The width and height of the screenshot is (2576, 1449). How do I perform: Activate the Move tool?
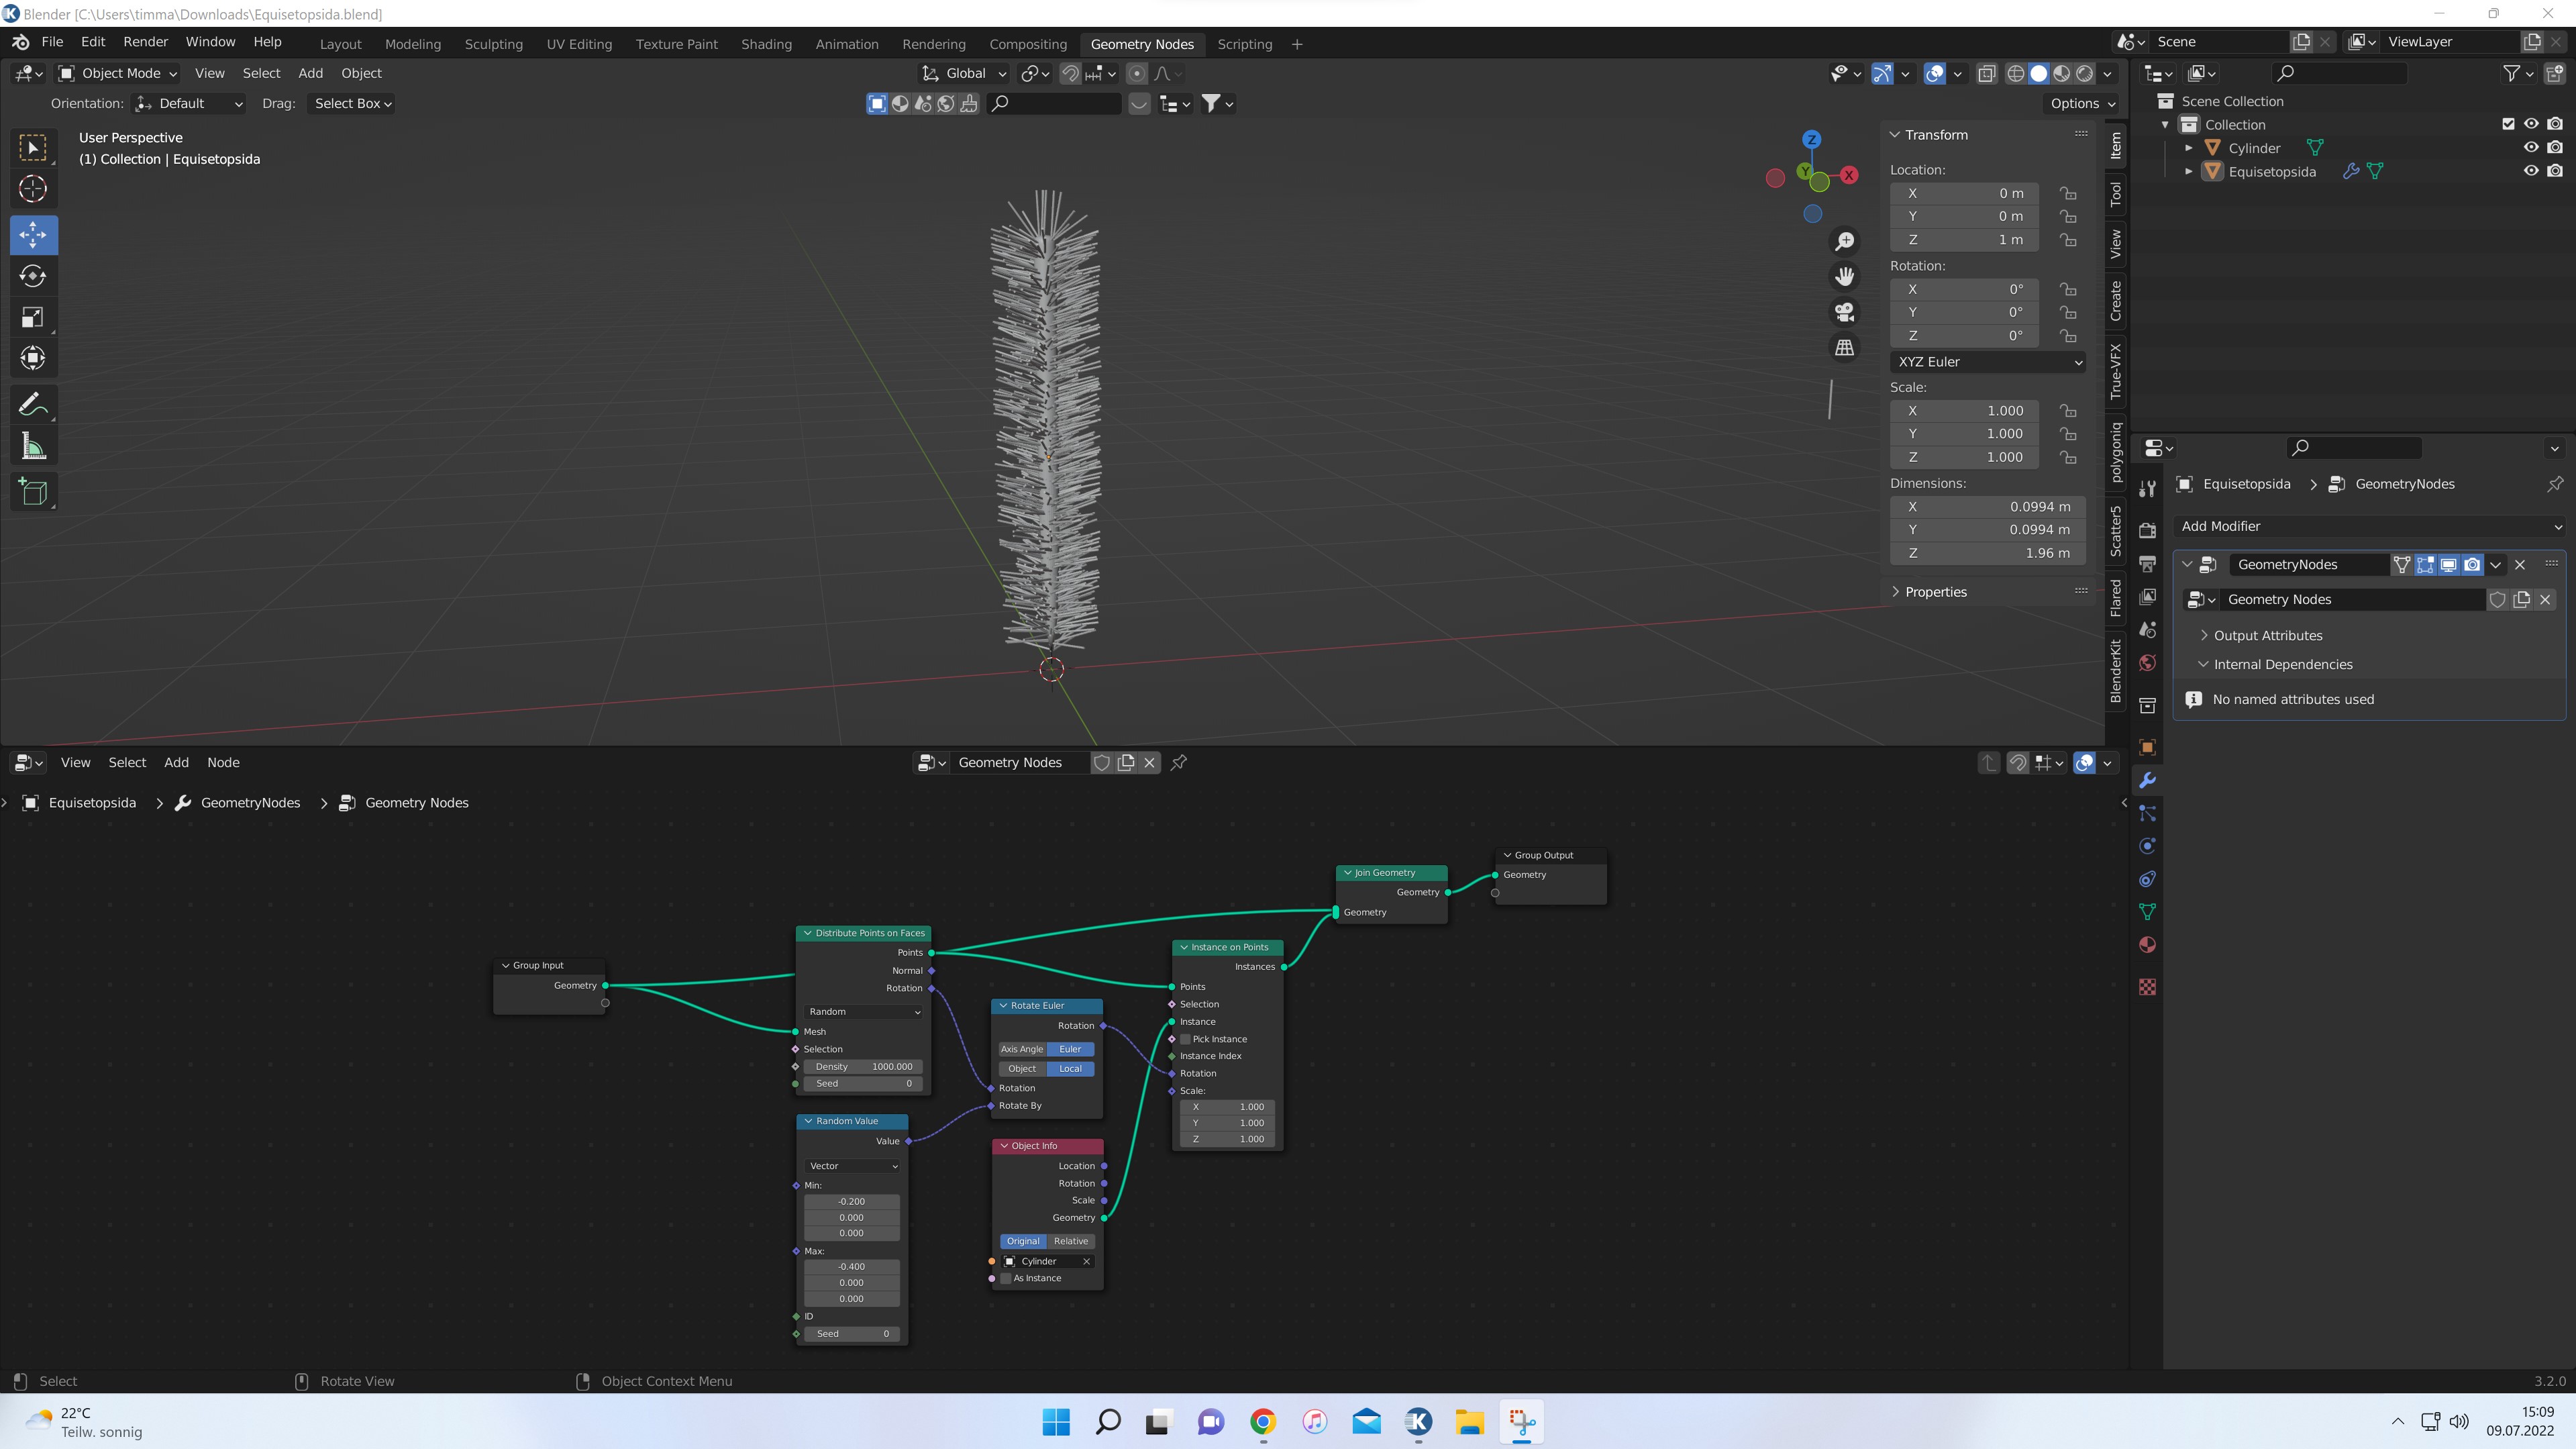(33, 235)
